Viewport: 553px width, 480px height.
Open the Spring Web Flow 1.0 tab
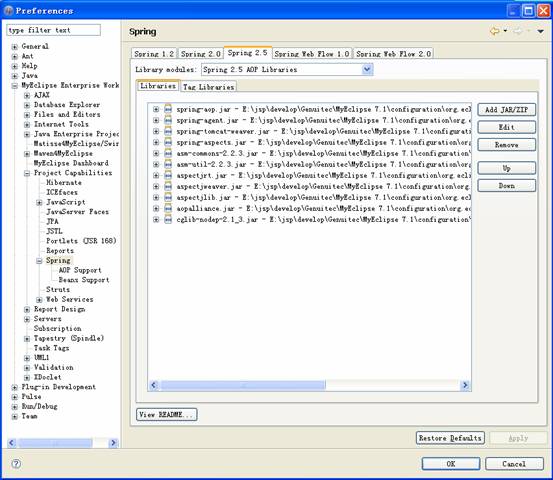[312, 54]
